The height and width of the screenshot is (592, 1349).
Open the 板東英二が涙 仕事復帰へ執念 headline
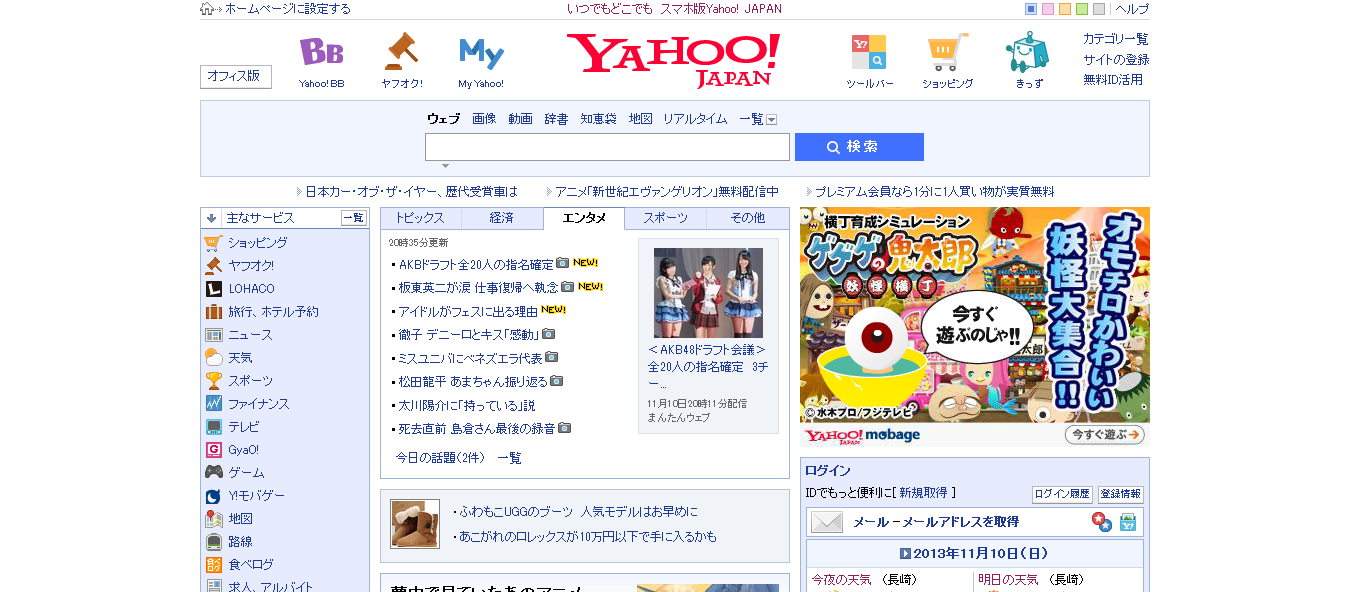pos(478,287)
